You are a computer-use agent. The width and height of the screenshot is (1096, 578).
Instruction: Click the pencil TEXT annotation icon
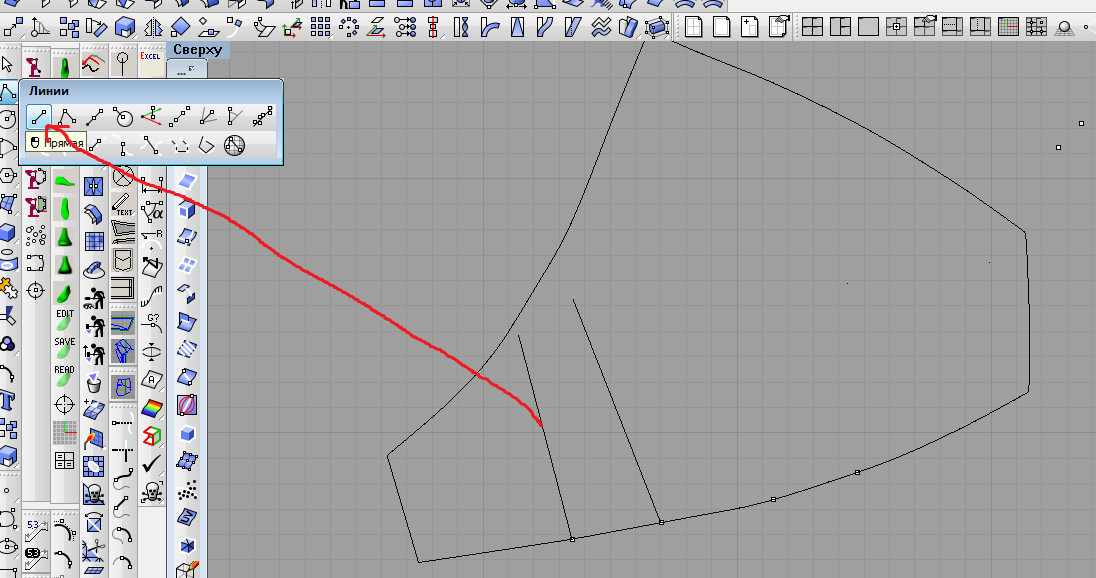pyautogui.click(x=122, y=205)
